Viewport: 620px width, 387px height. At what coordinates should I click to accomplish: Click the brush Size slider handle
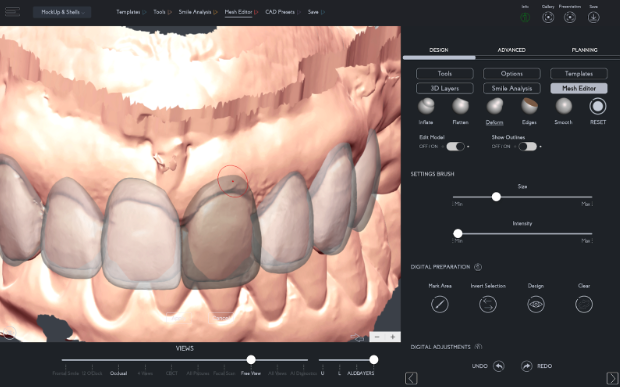pos(496,197)
